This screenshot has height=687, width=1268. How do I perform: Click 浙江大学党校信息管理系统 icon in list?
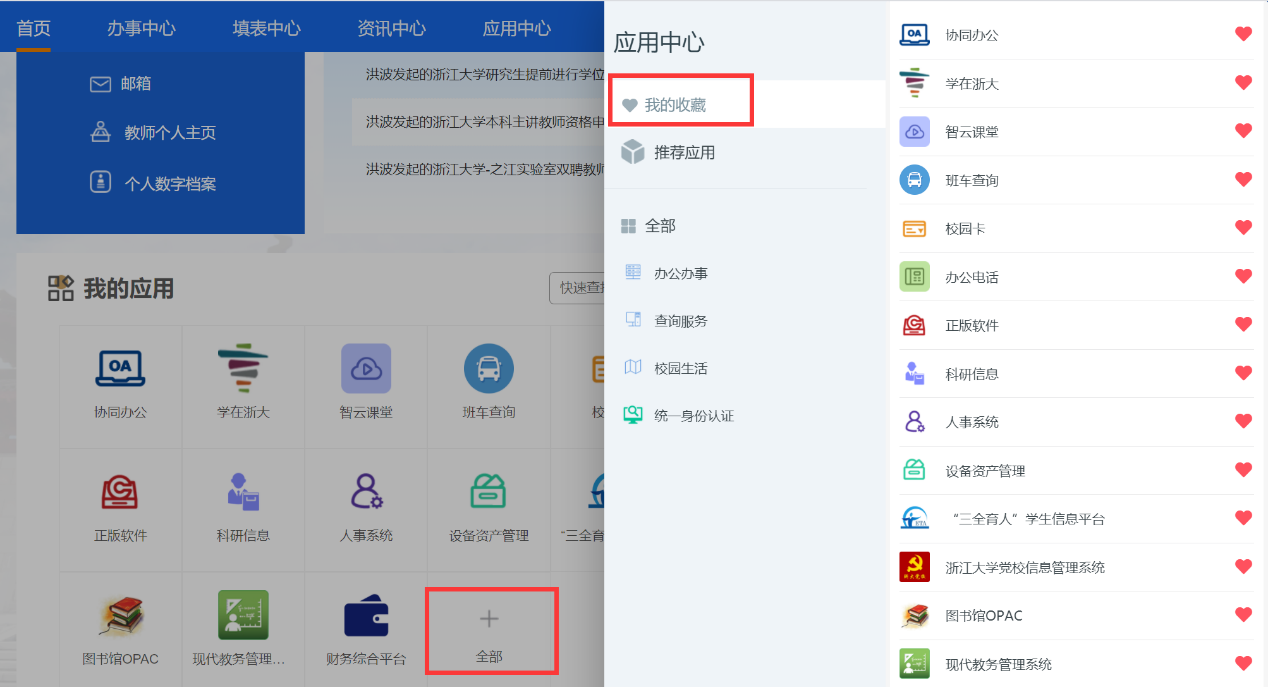(915, 567)
